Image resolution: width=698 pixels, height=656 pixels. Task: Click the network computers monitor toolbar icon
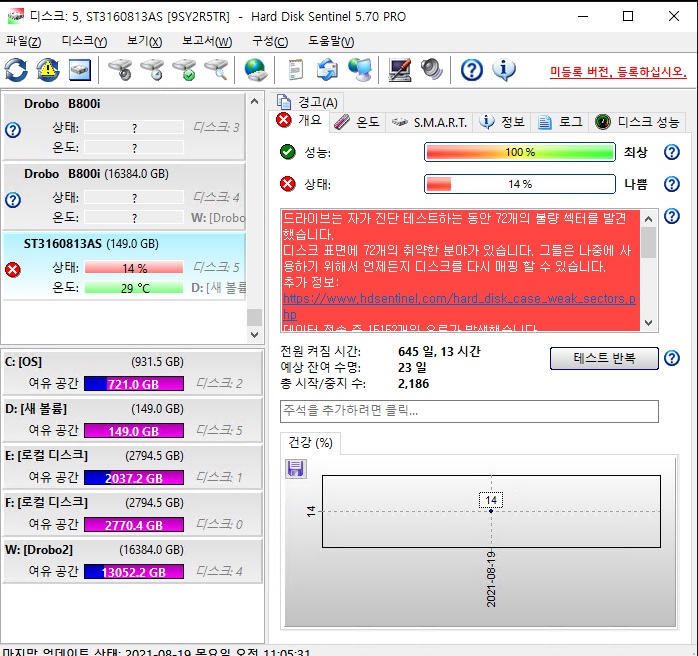360,70
